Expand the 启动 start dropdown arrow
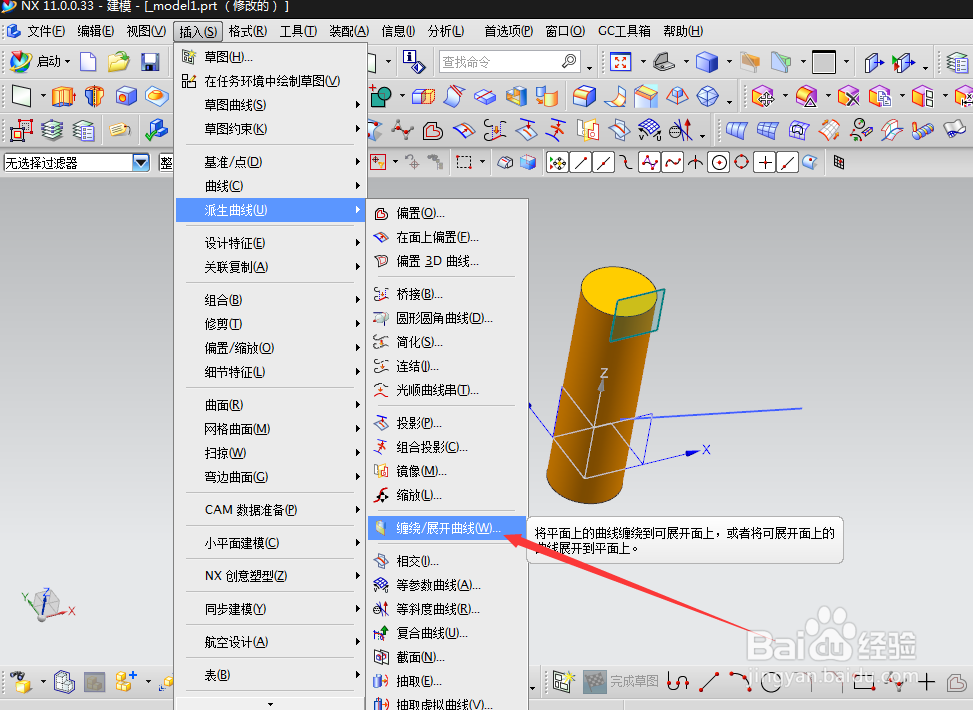The height and width of the screenshot is (710, 973). pyautogui.click(x=67, y=61)
